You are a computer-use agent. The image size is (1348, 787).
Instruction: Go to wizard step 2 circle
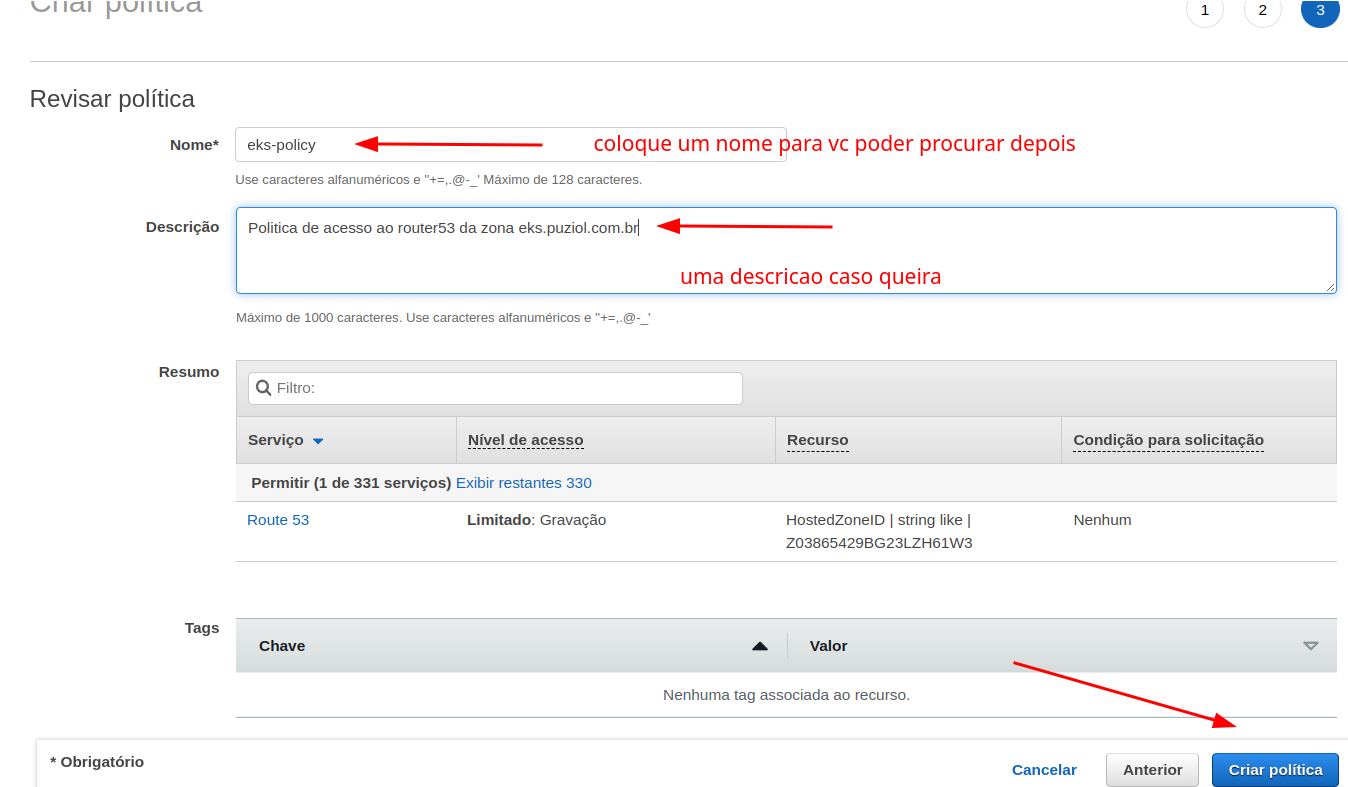pos(1262,11)
